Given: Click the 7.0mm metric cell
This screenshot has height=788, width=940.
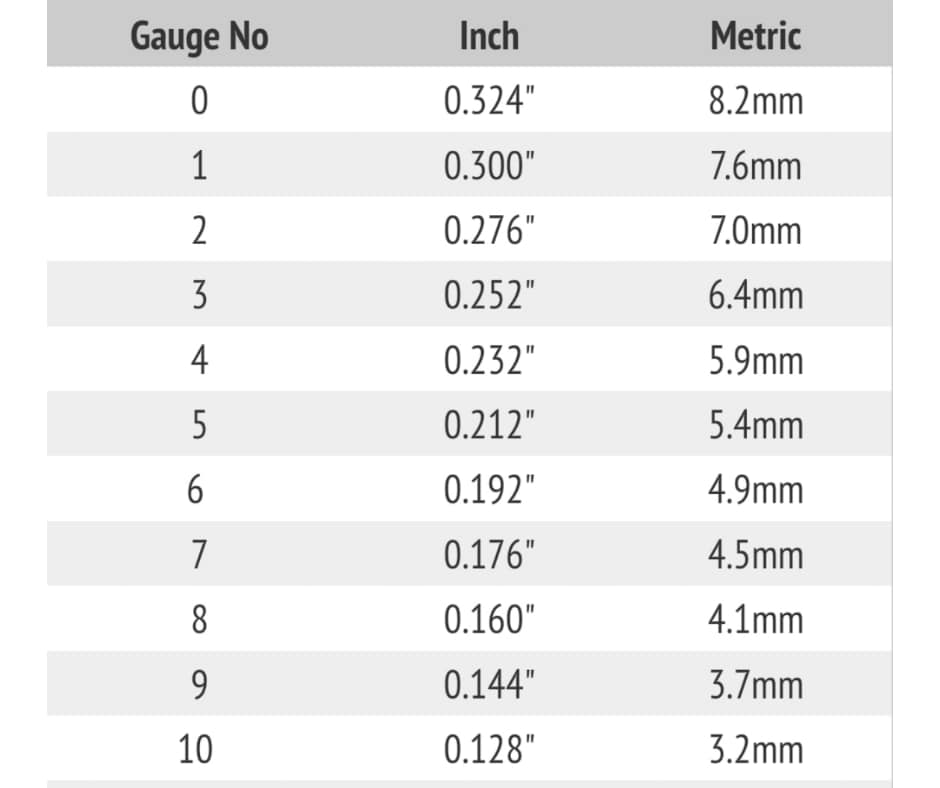Looking at the screenshot, I should tap(755, 231).
